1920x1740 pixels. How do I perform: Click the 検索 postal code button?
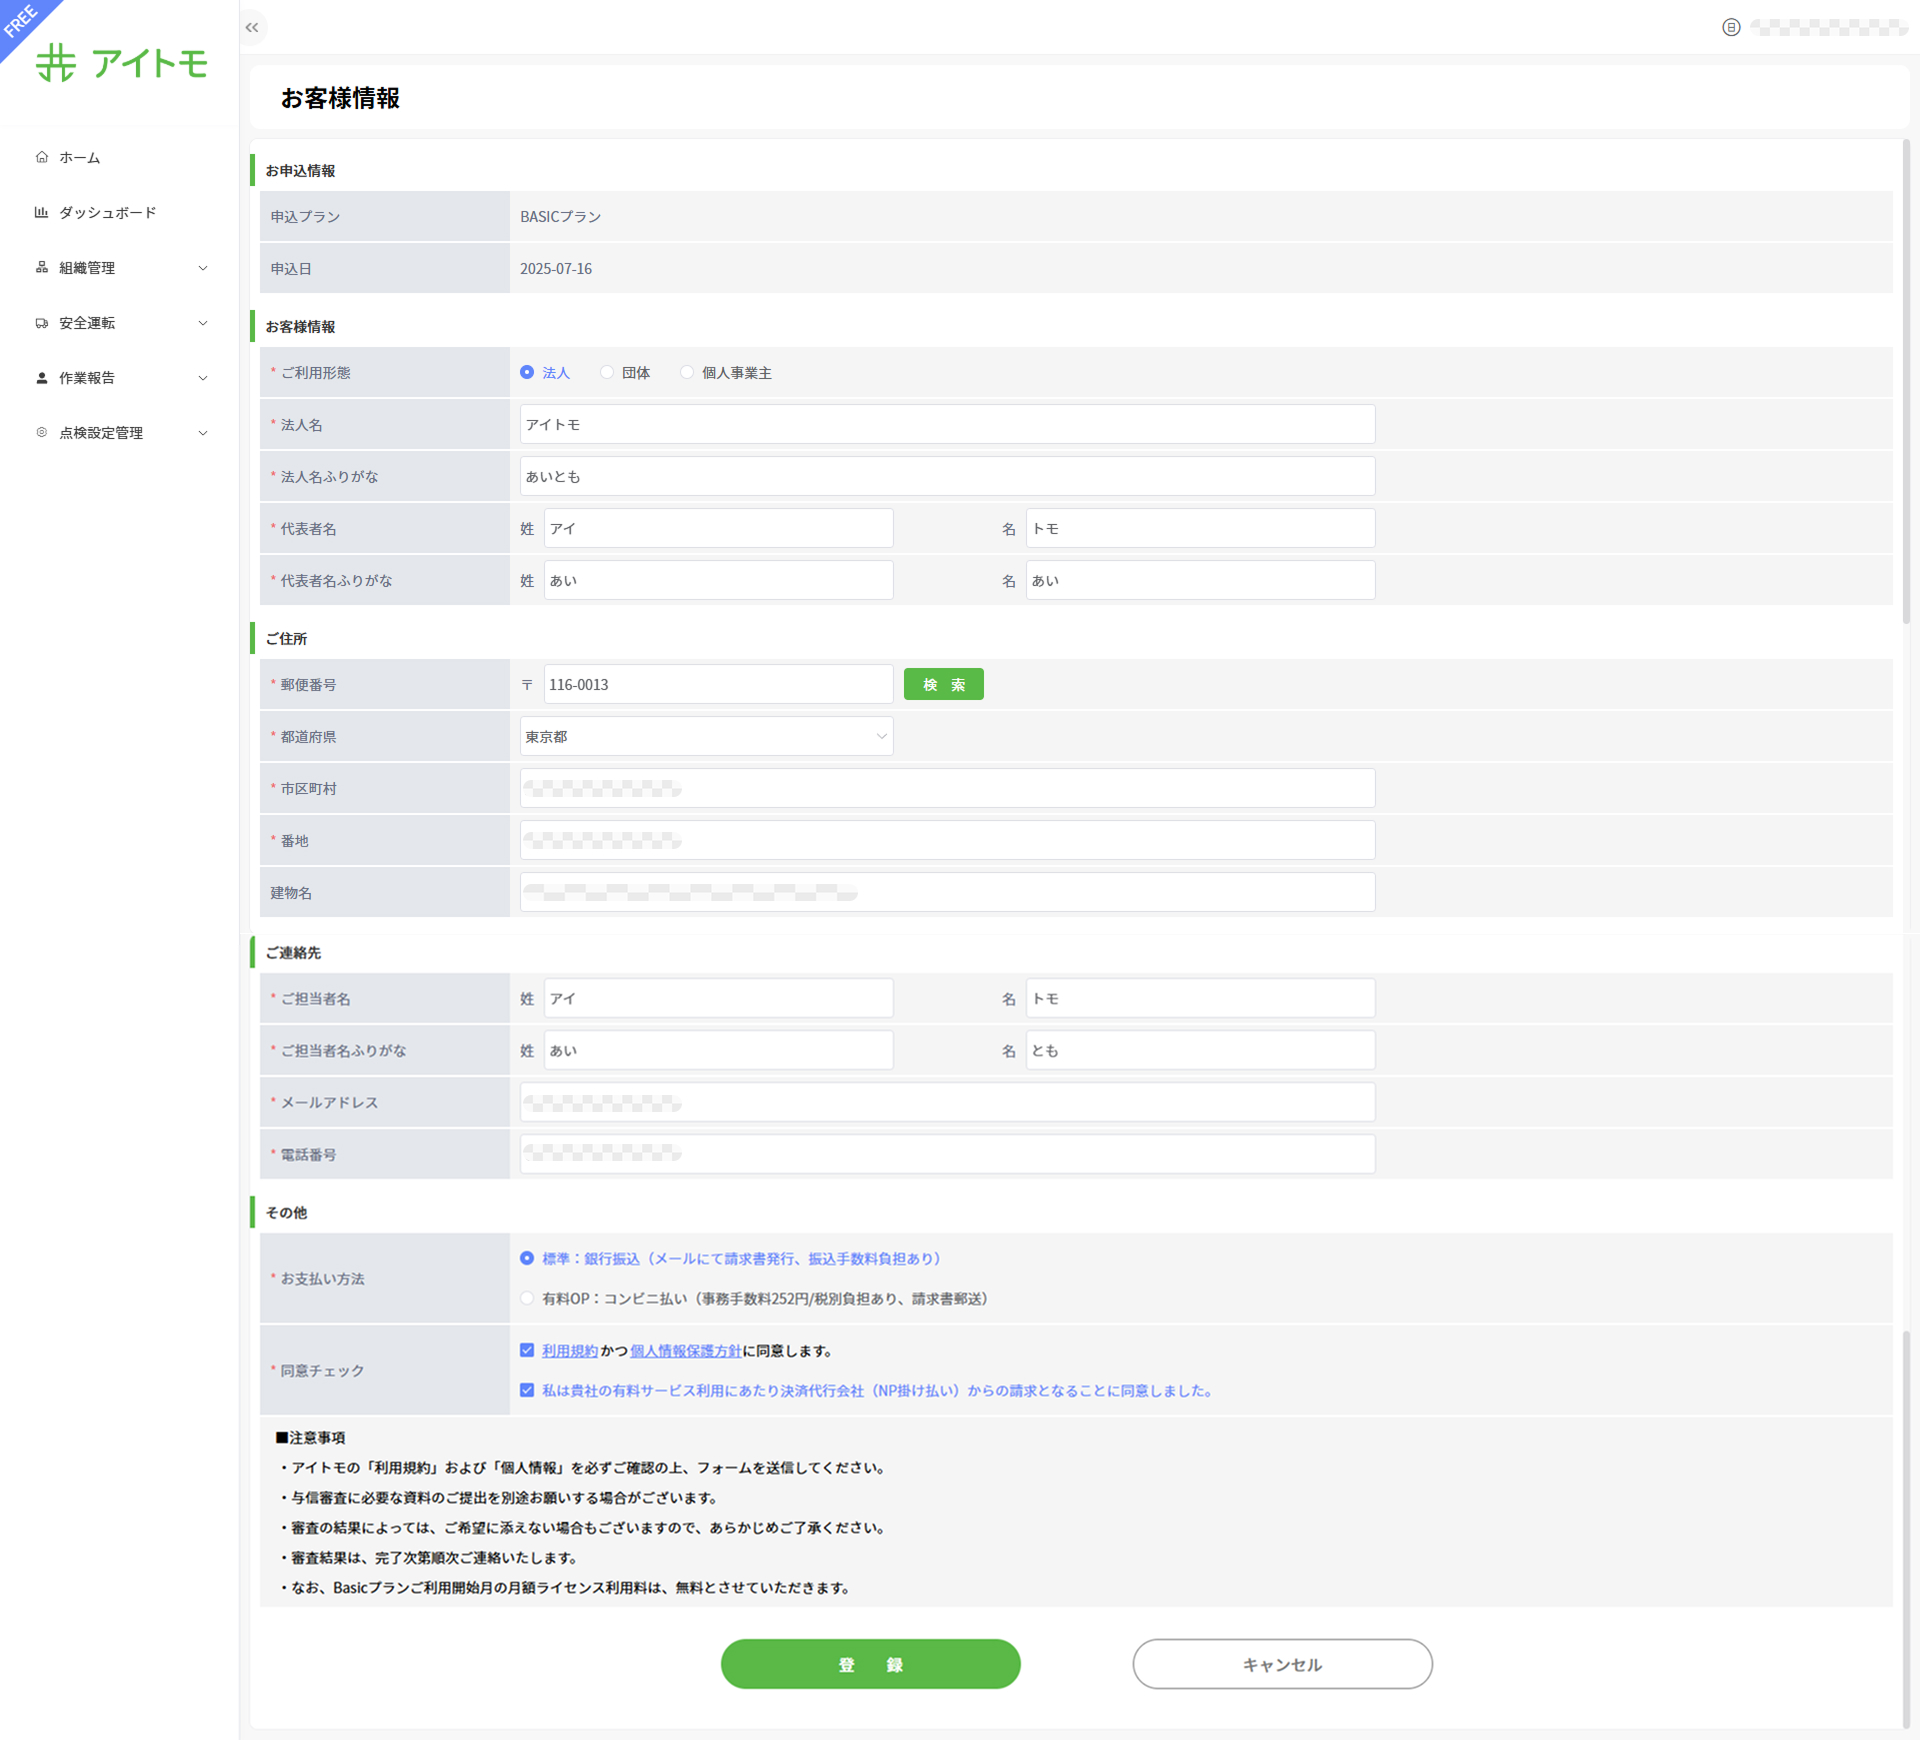[943, 685]
